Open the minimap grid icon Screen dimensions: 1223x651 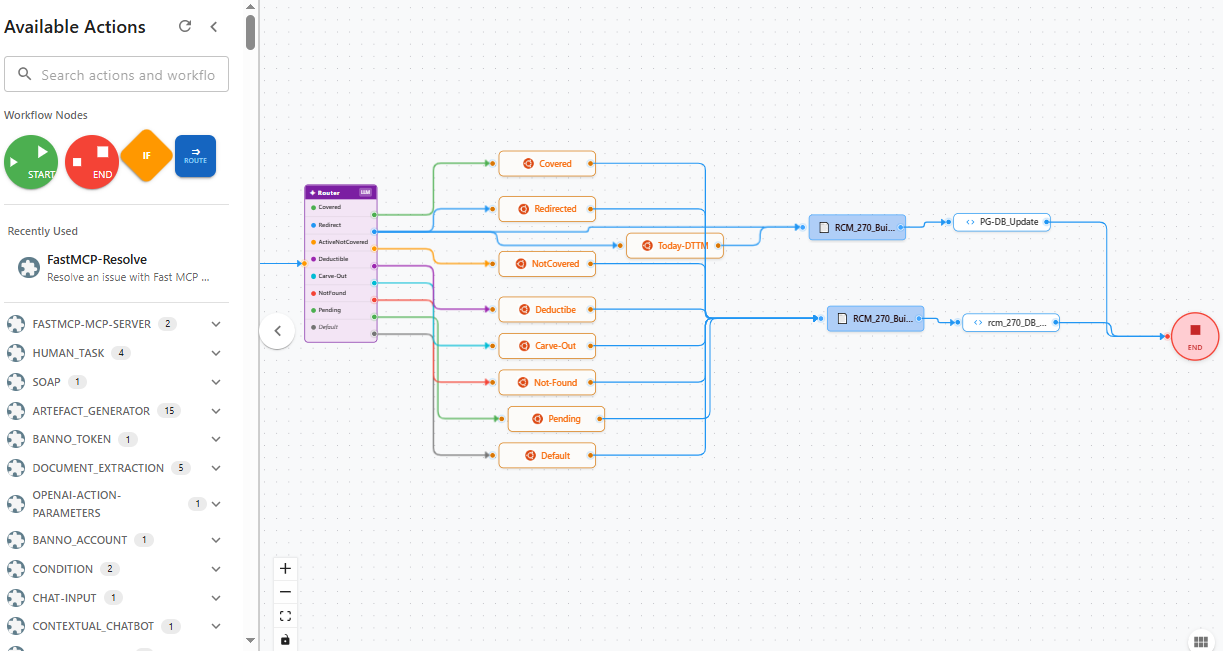point(1201,642)
